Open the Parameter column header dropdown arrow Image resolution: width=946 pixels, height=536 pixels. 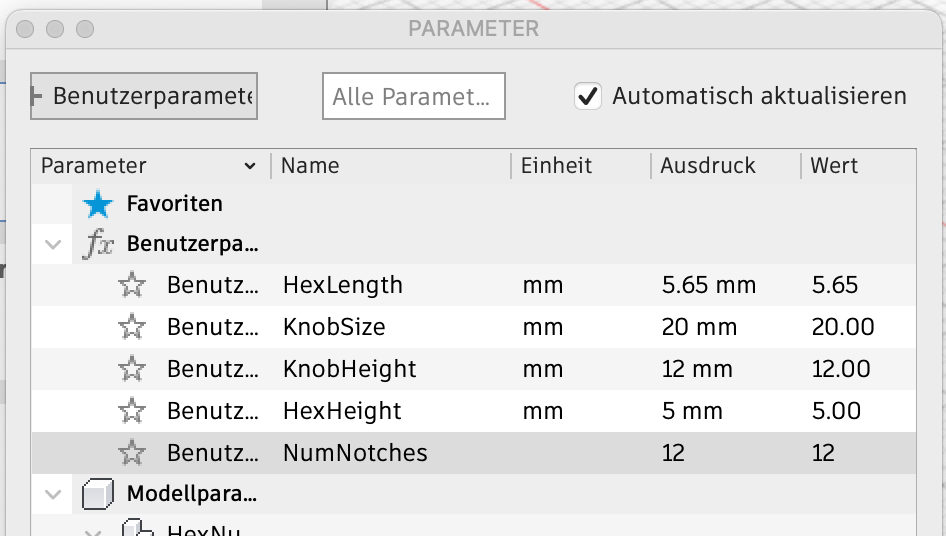pos(250,166)
